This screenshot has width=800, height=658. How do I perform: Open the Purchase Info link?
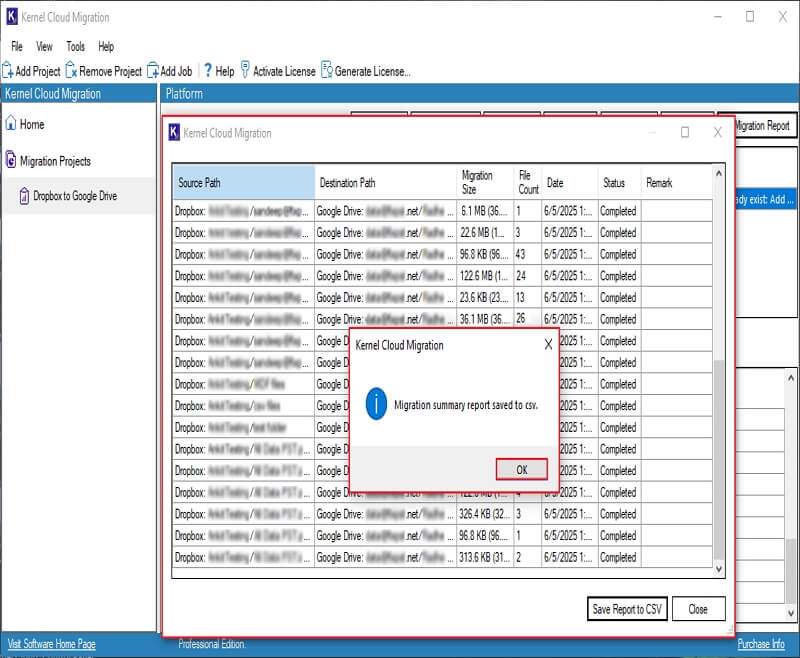pyautogui.click(x=761, y=644)
